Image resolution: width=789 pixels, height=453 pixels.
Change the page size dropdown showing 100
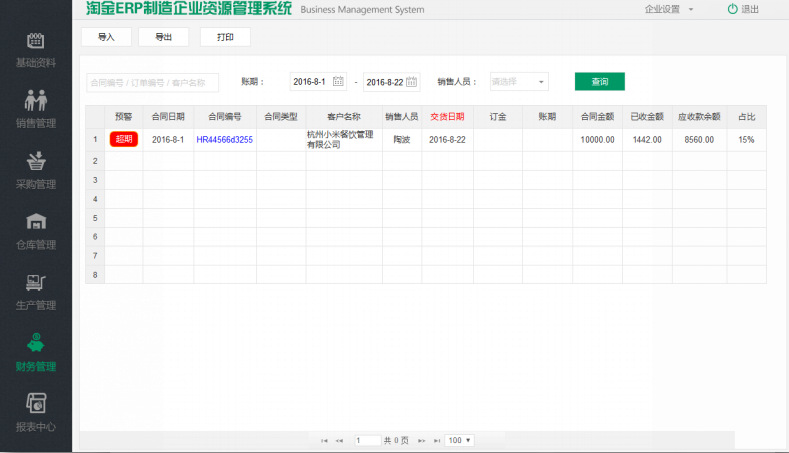[460, 440]
